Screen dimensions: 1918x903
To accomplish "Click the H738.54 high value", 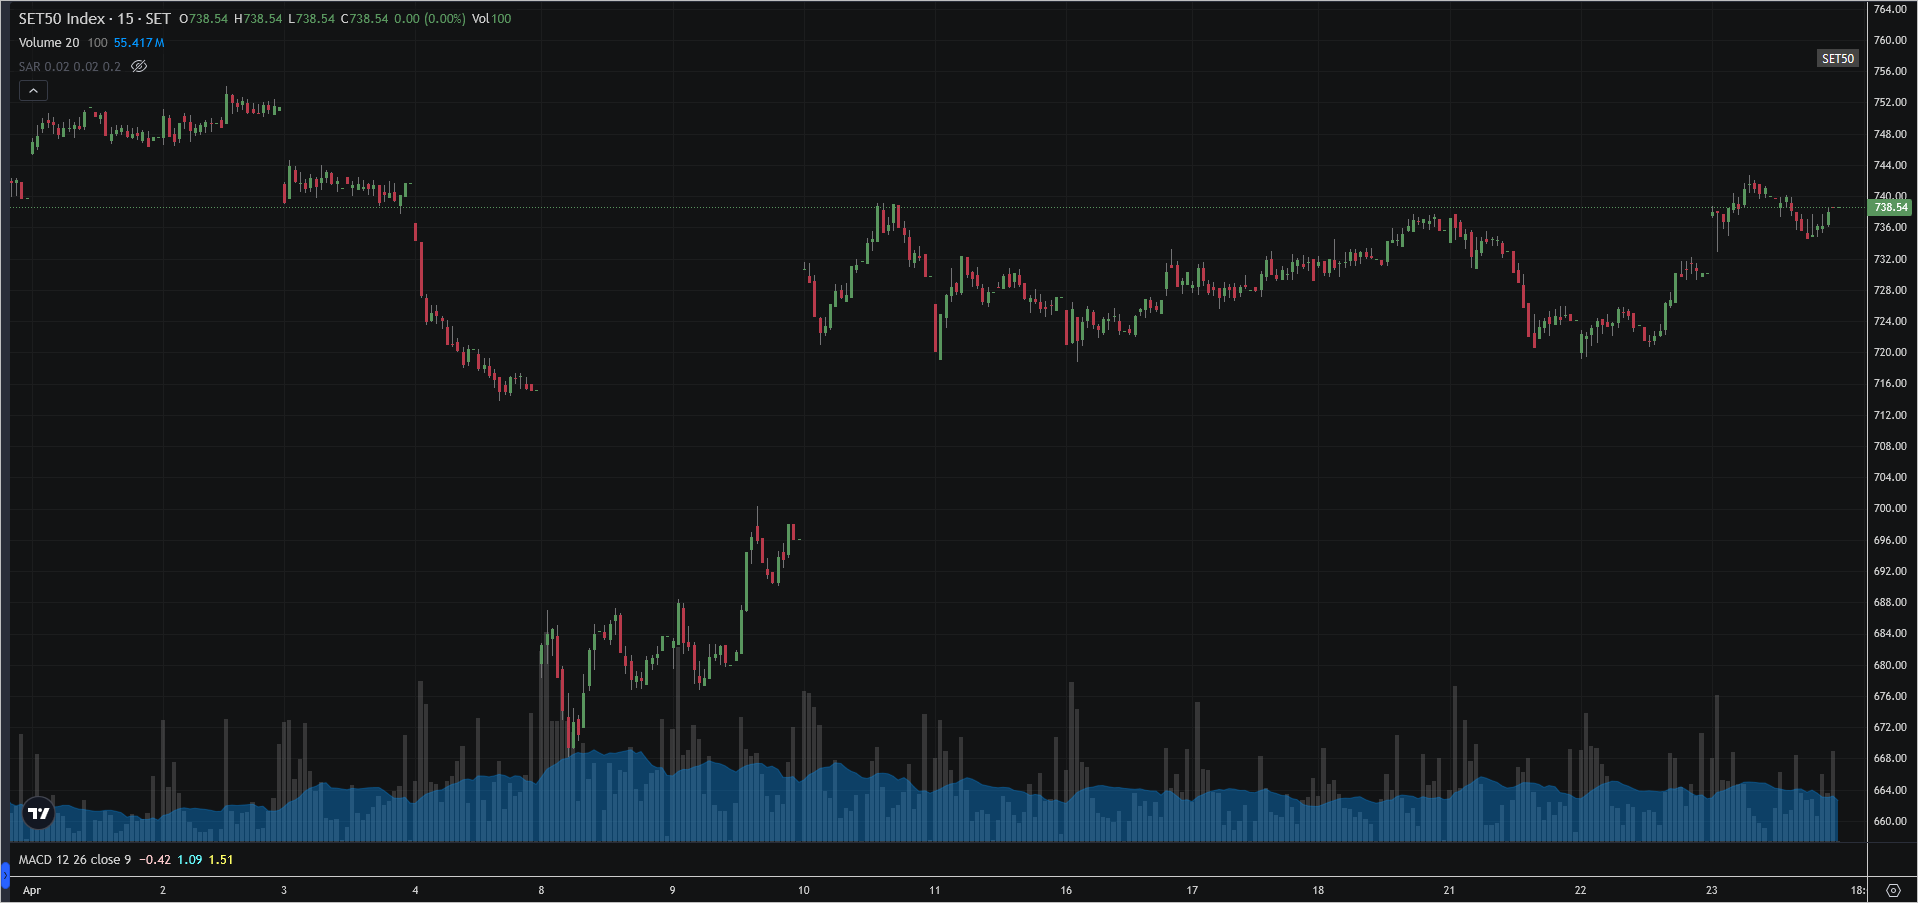I will pyautogui.click(x=258, y=19).
